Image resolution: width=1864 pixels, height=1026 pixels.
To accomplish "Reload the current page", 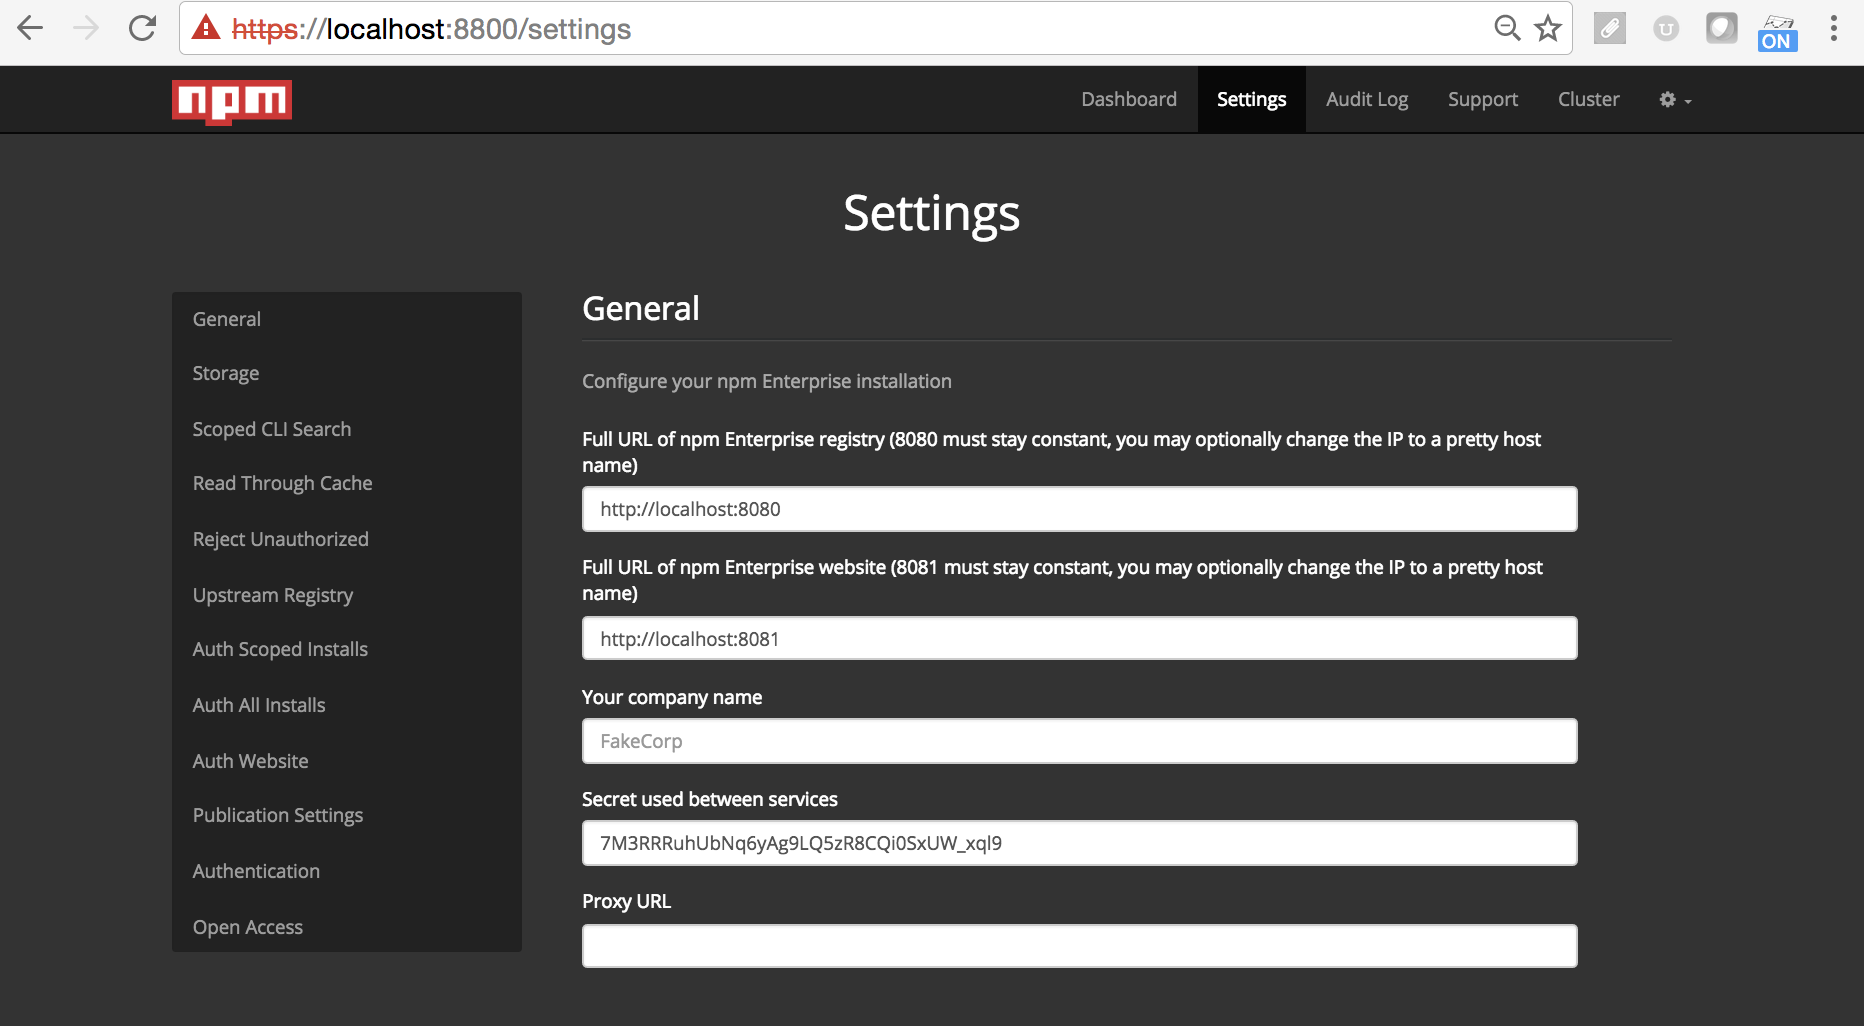I will tap(143, 28).
